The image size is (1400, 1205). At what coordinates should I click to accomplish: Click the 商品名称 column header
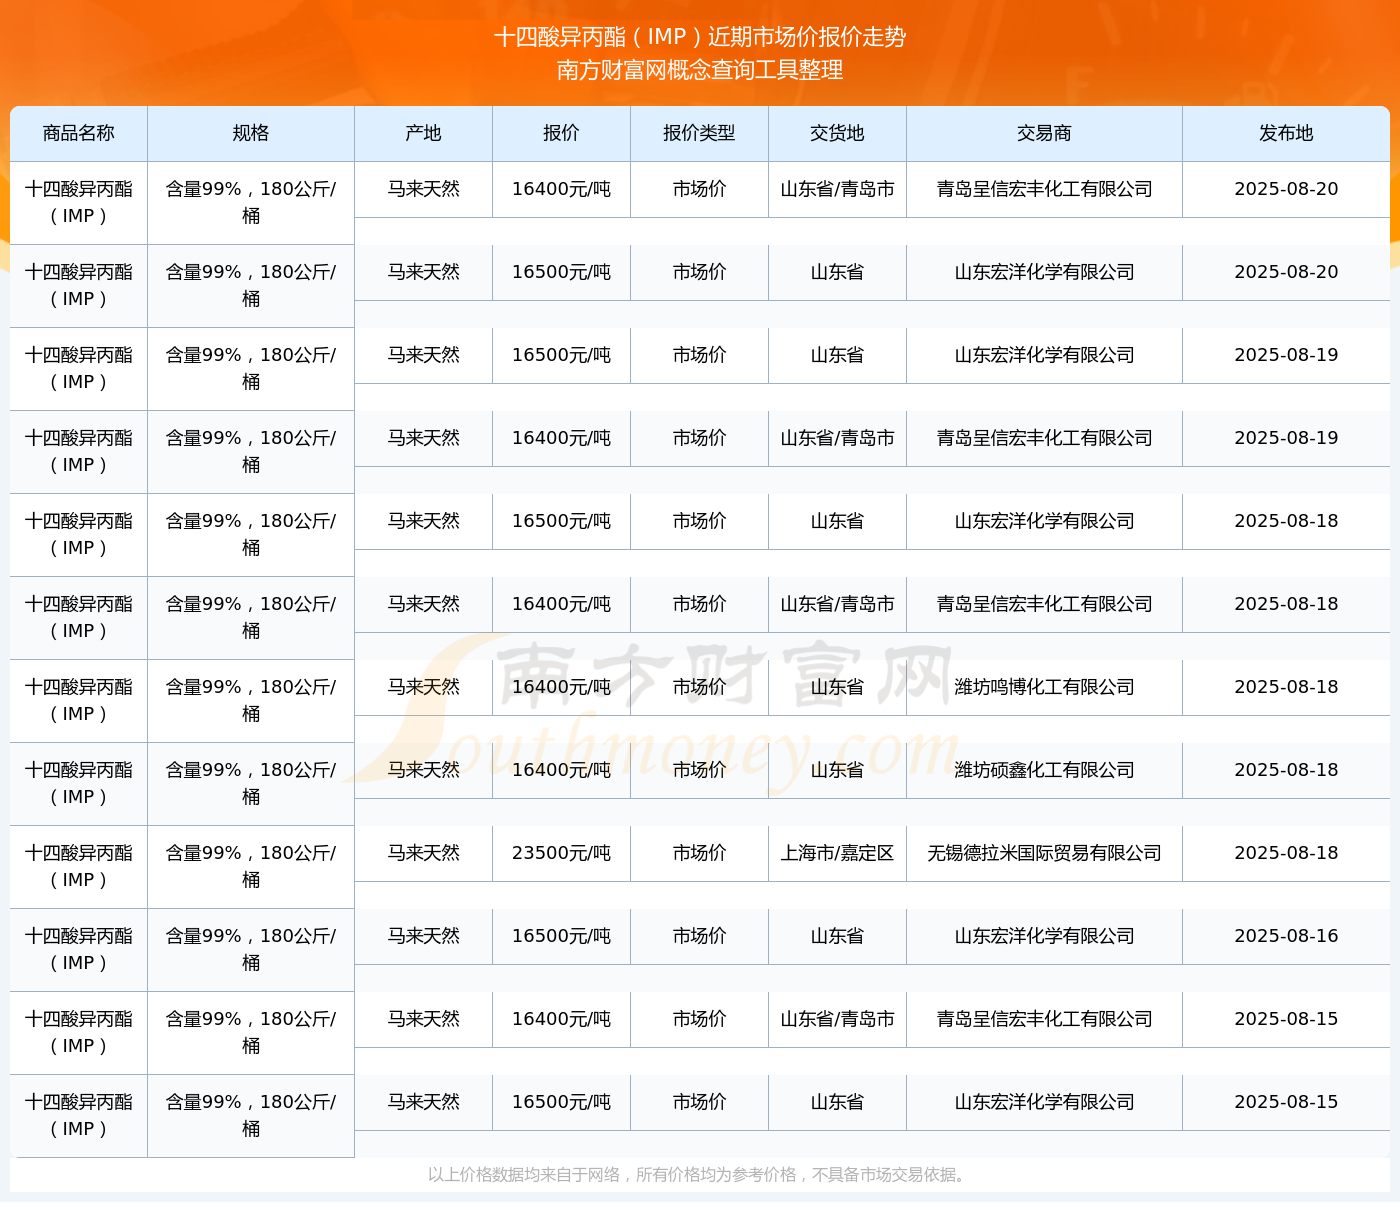click(x=78, y=133)
